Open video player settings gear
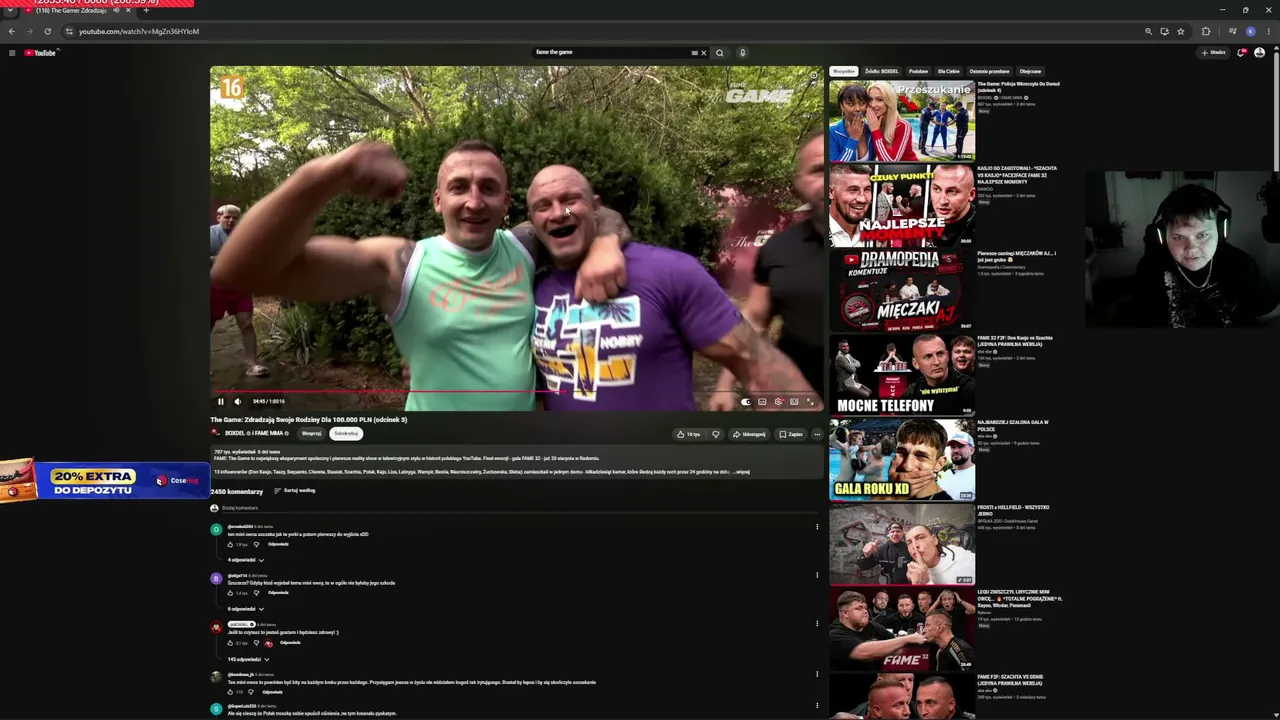 (x=778, y=402)
